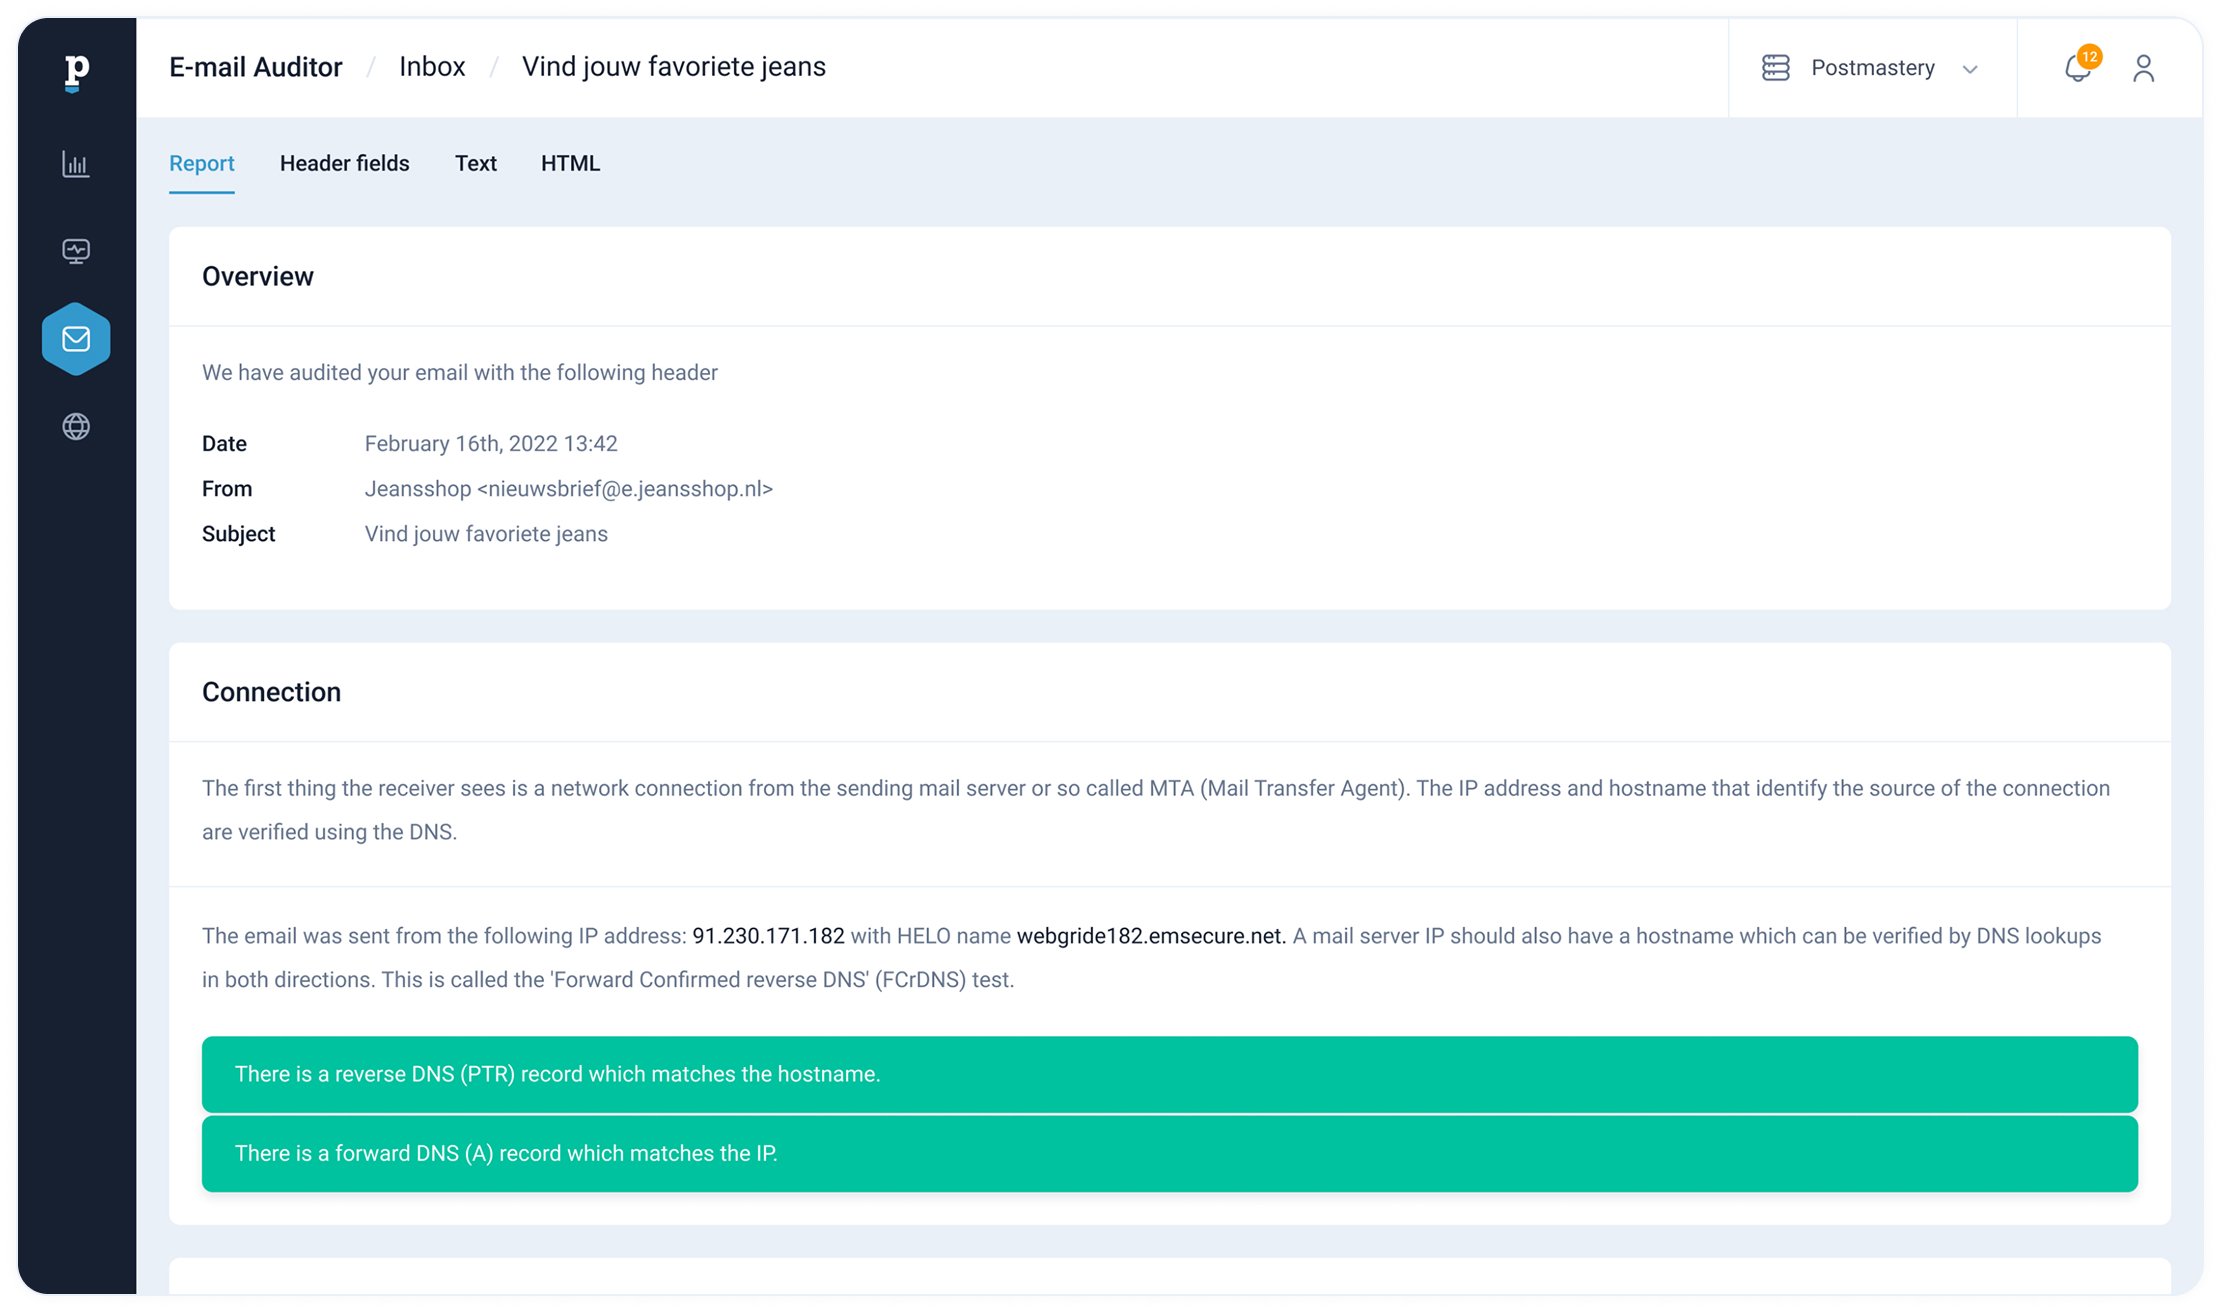Click the Postmastery logo icon

pos(76,72)
